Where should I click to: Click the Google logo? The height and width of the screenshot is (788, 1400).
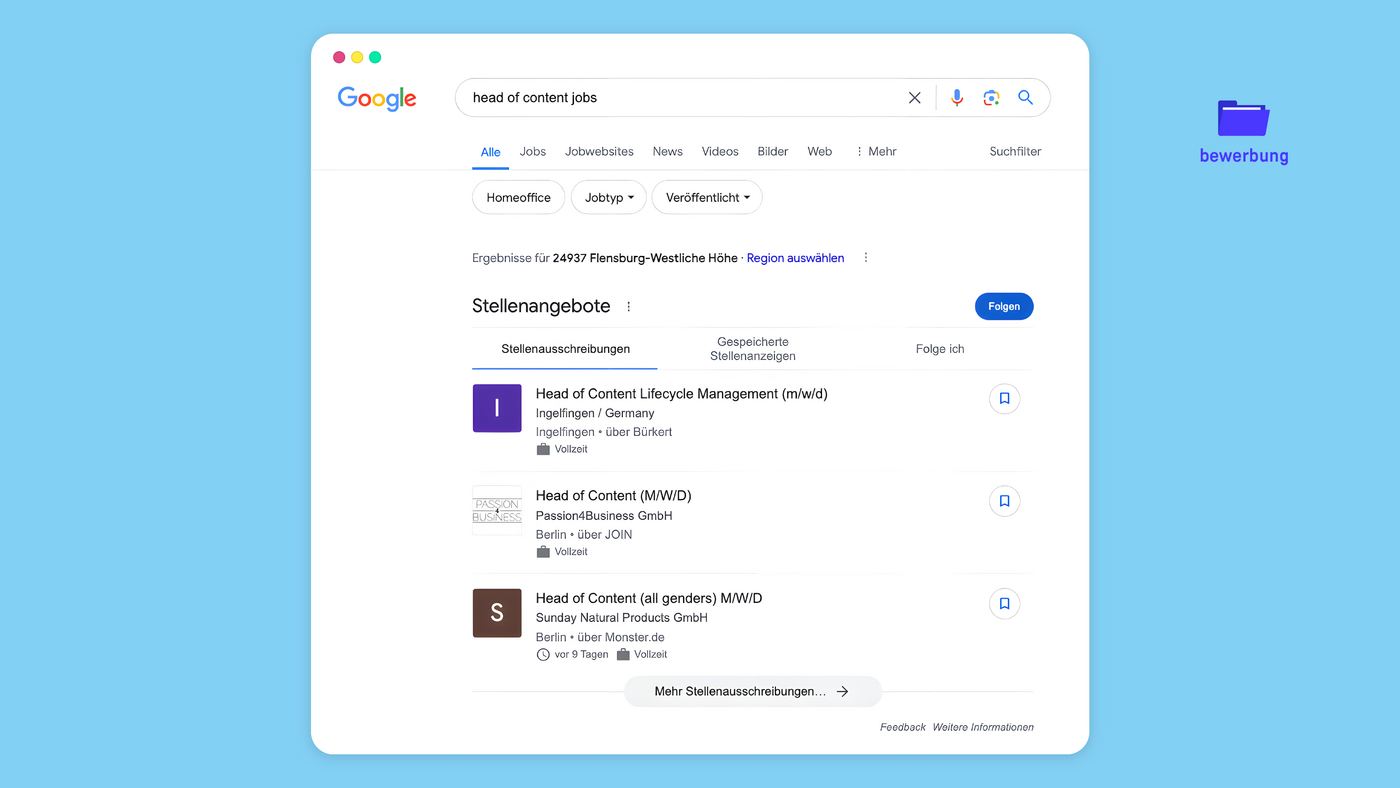pyautogui.click(x=377, y=98)
